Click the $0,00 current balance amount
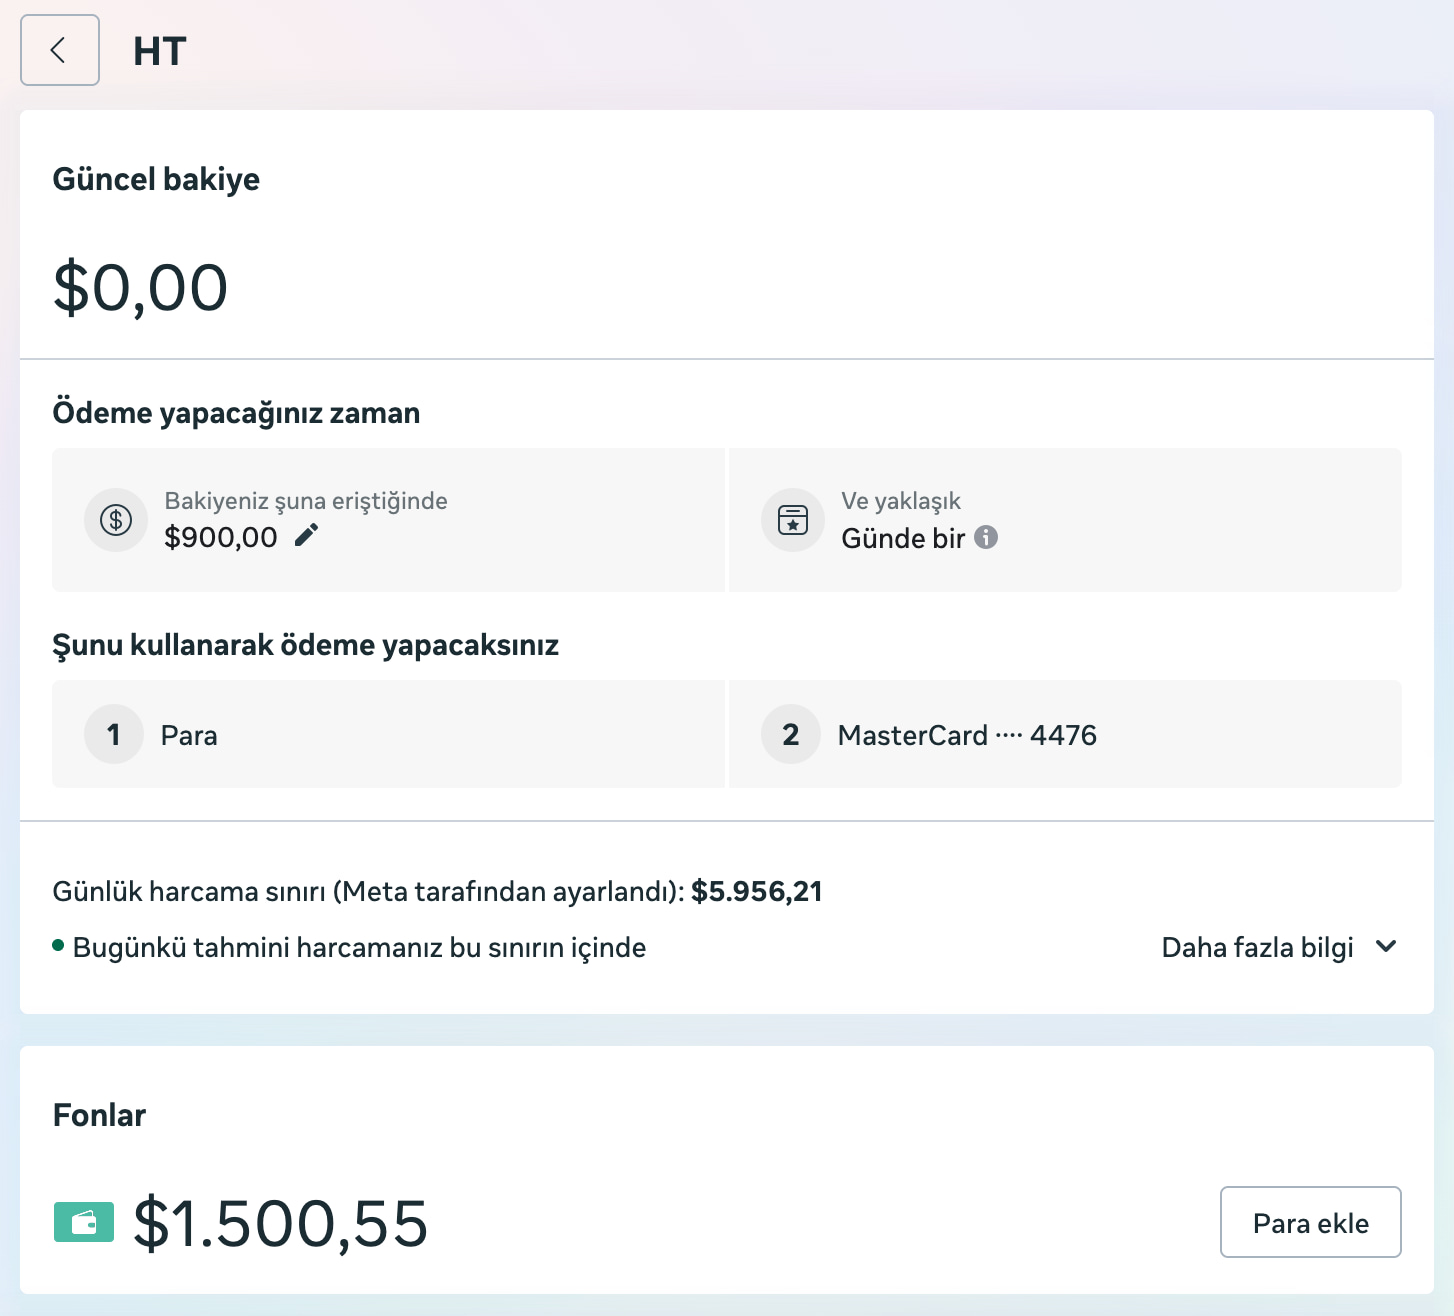 coord(141,288)
